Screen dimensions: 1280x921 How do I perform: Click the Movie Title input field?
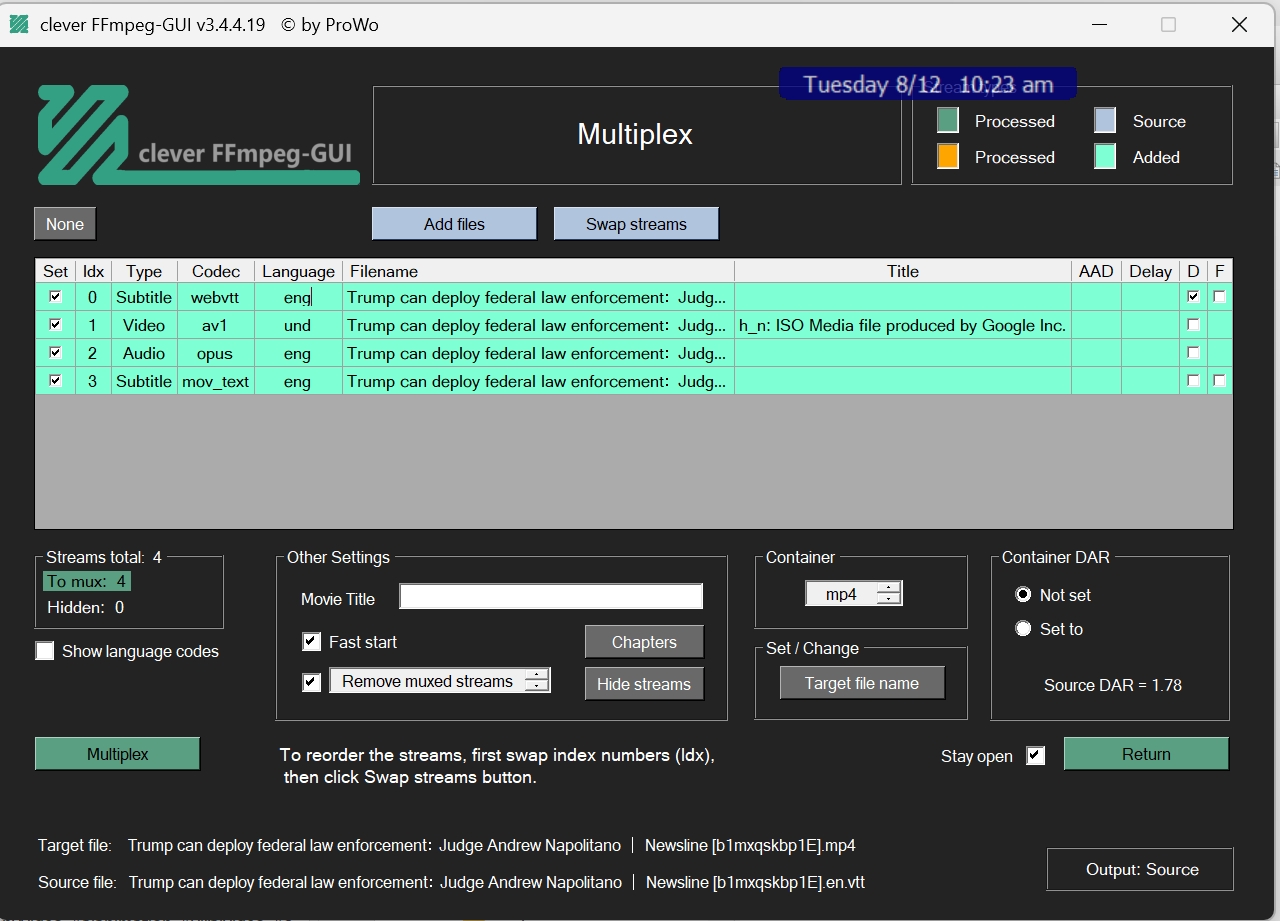pyautogui.click(x=551, y=597)
